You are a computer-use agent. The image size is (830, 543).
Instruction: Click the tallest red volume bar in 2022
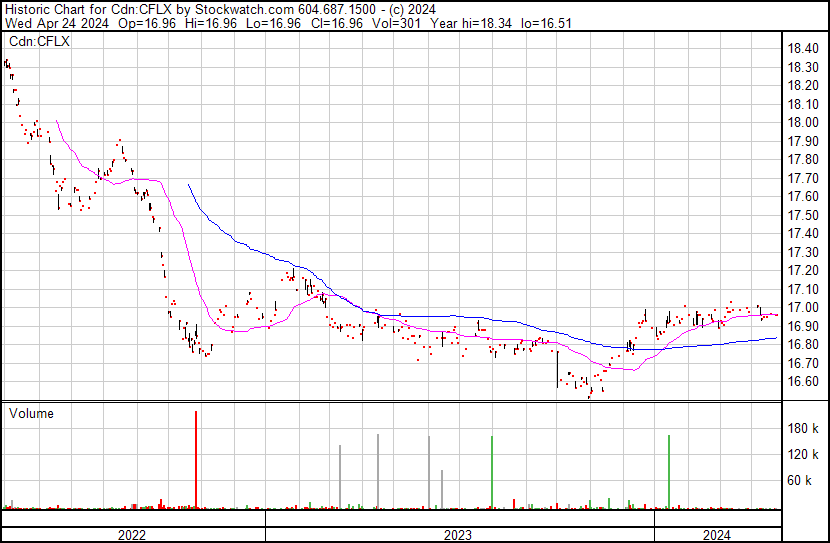click(x=196, y=460)
